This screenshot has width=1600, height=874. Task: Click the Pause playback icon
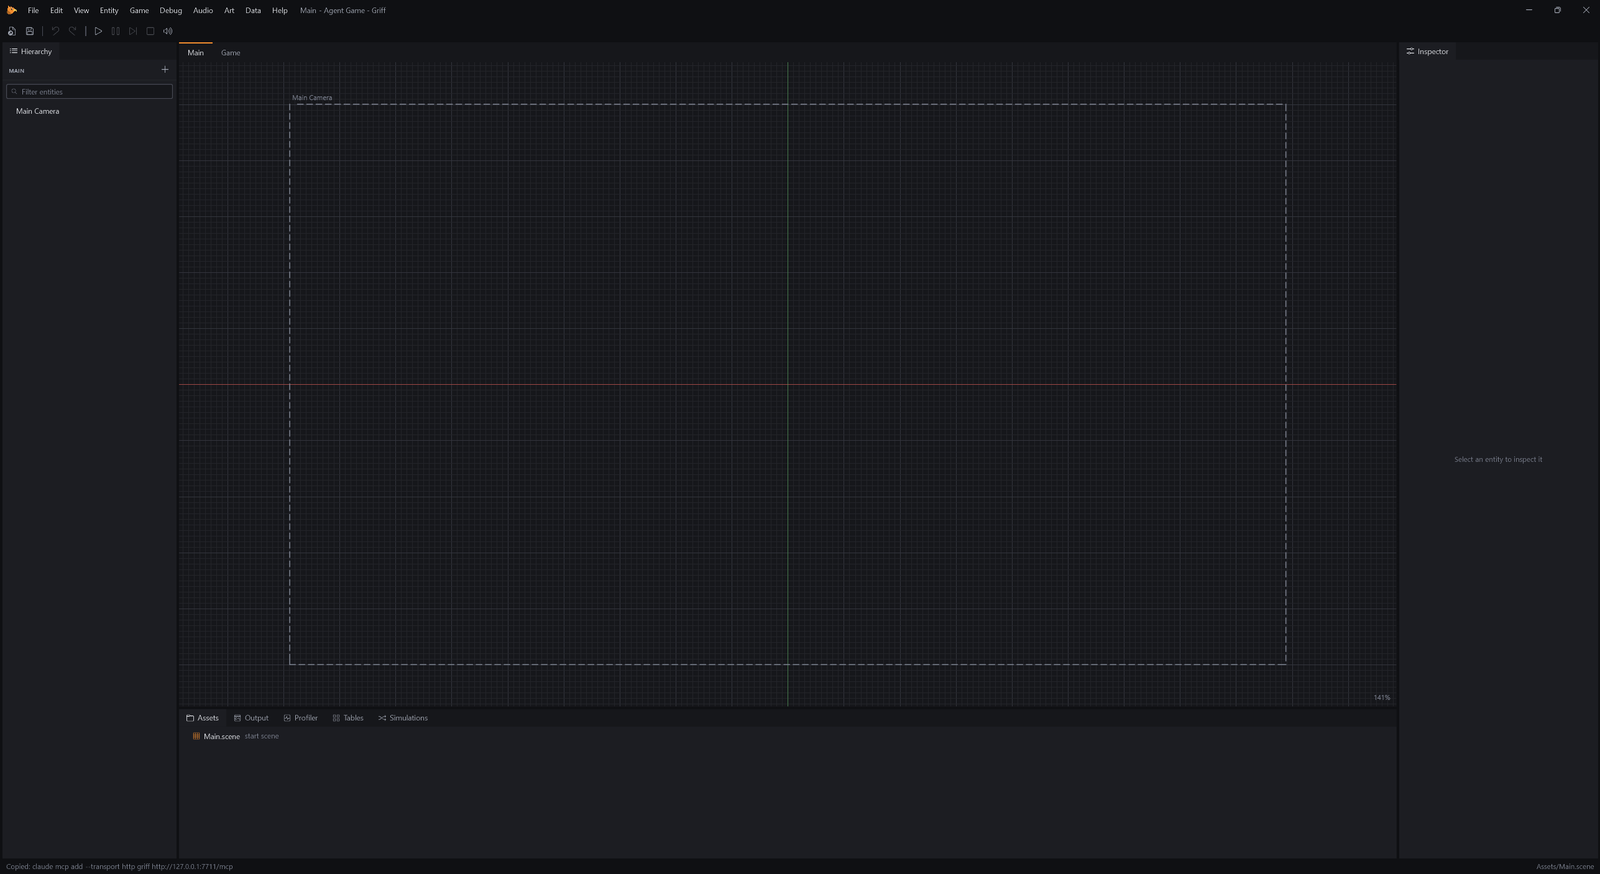coord(116,31)
